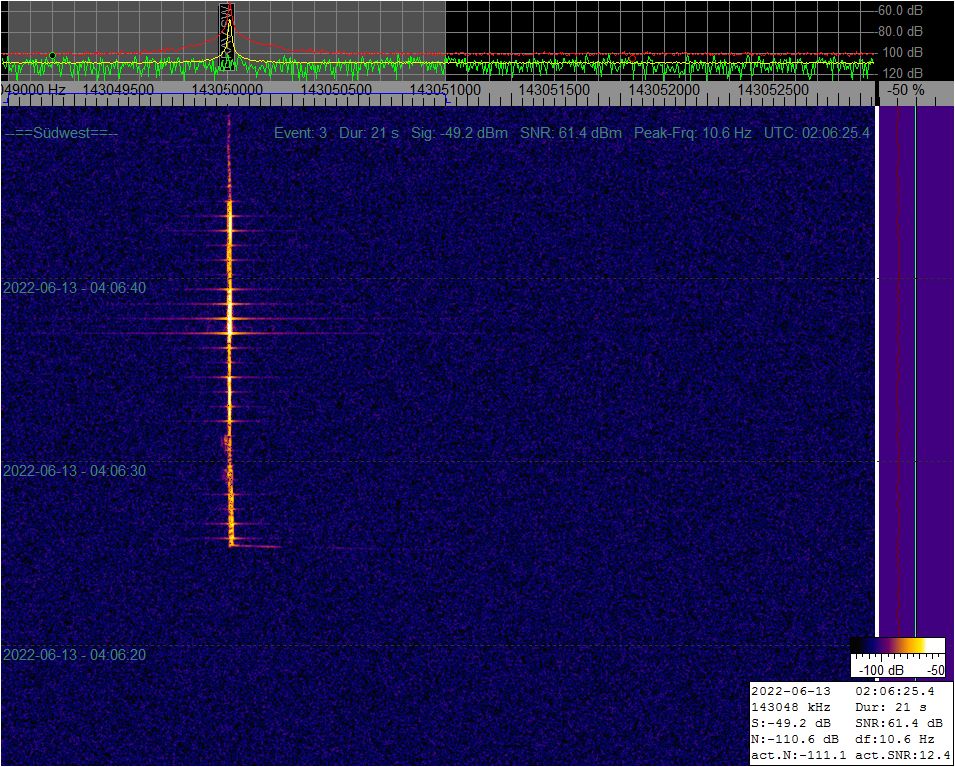The height and width of the screenshot is (767, 955).
Task: Click the green marker dot on spectrum trace
Action: pyautogui.click(x=52, y=55)
